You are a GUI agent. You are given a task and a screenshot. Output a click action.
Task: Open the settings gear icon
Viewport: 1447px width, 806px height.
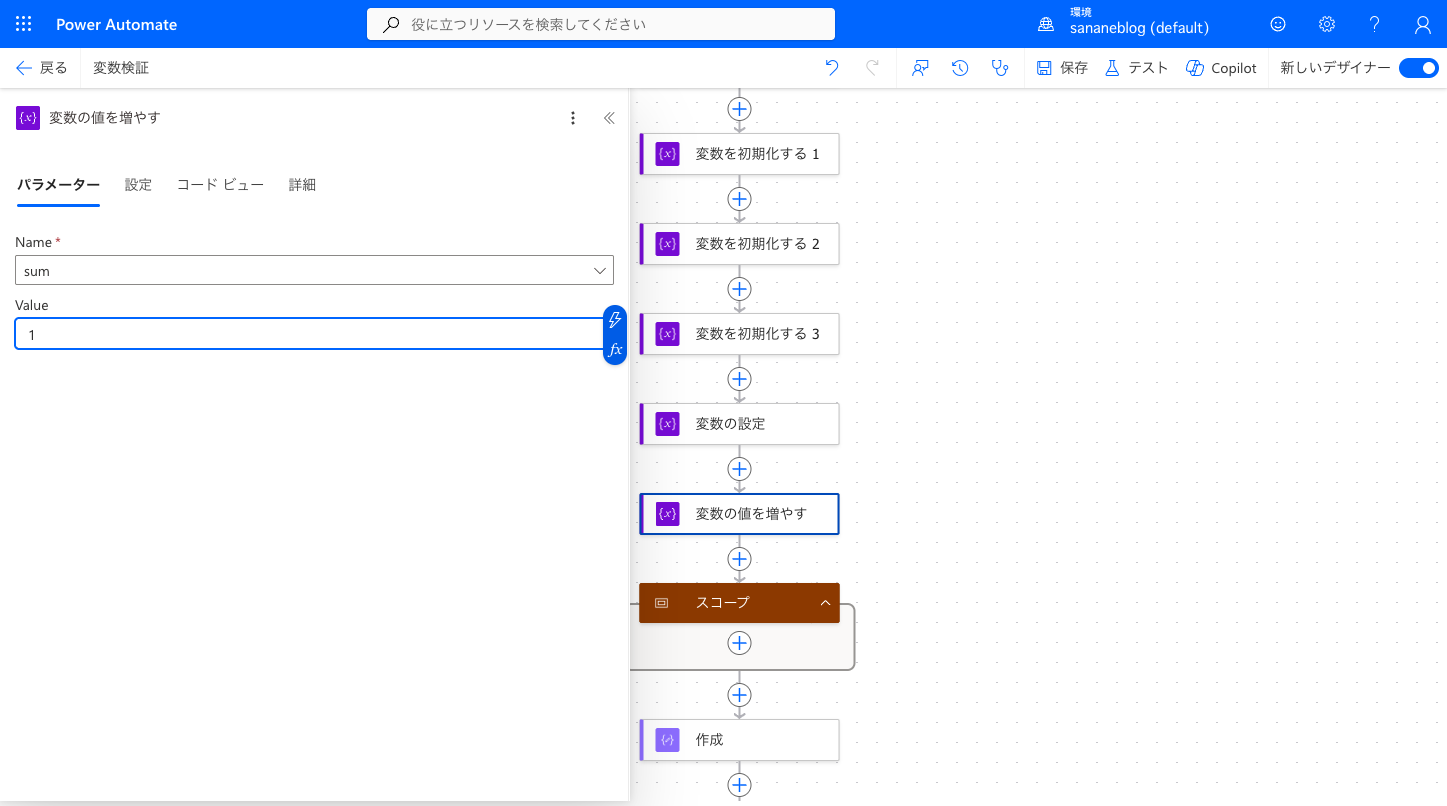[x=1326, y=24]
